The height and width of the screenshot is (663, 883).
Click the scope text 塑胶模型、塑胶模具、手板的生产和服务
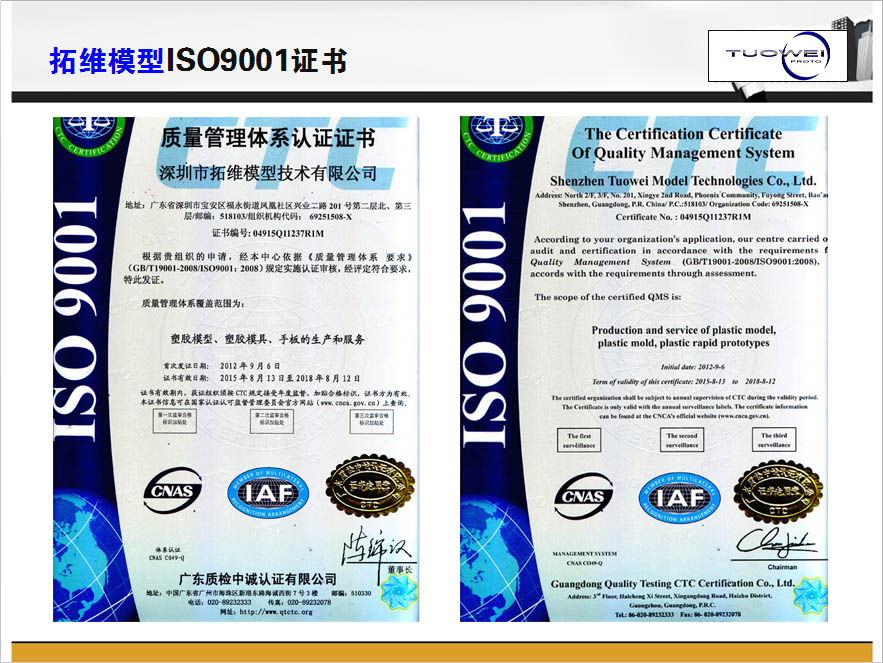tap(268, 339)
